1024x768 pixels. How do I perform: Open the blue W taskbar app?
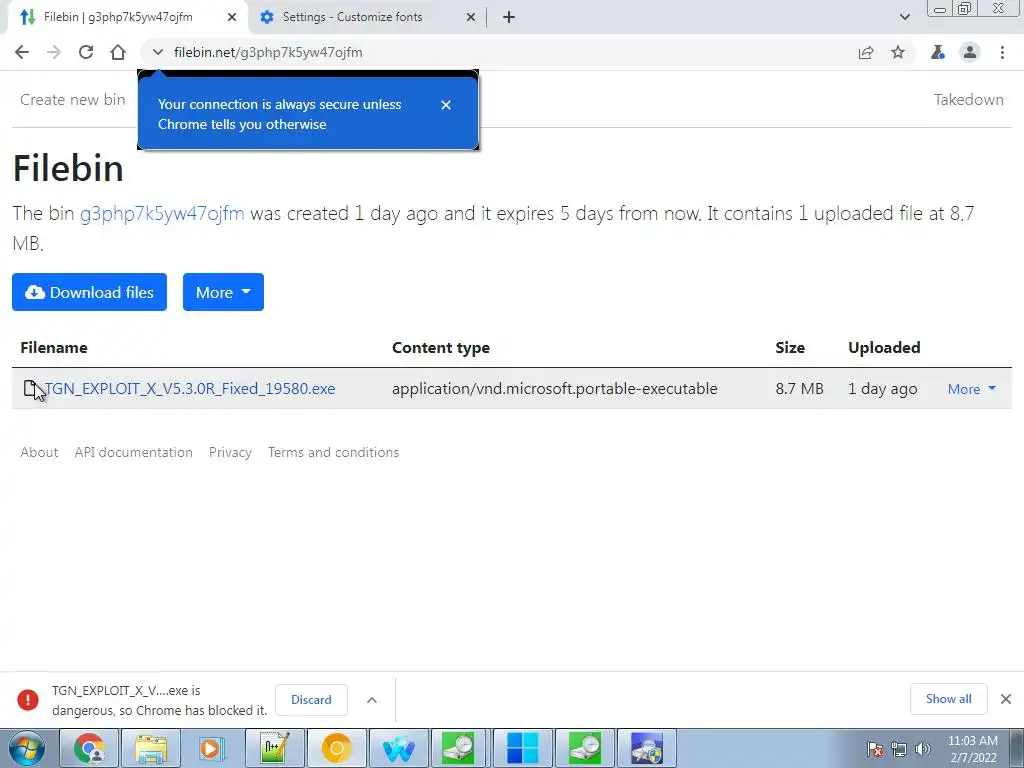pyautogui.click(x=398, y=748)
